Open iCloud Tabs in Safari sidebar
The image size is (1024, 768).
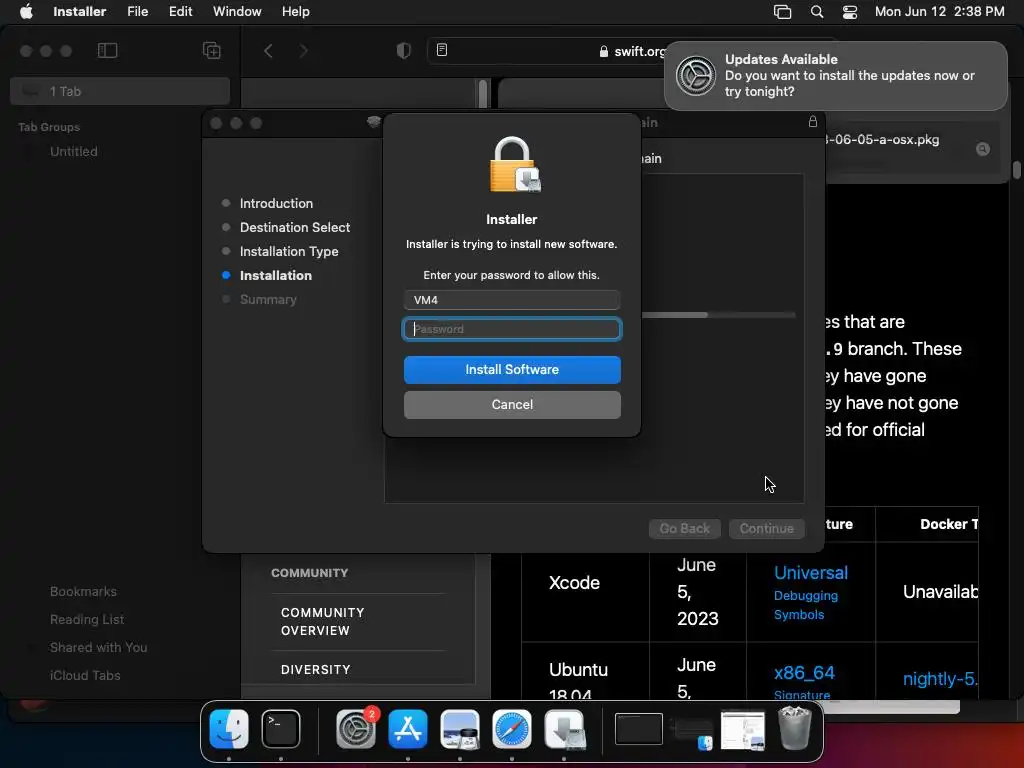click(x=86, y=676)
